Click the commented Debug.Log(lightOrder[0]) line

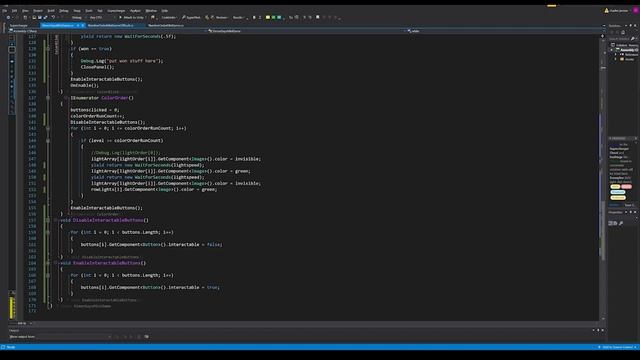(x=126, y=153)
